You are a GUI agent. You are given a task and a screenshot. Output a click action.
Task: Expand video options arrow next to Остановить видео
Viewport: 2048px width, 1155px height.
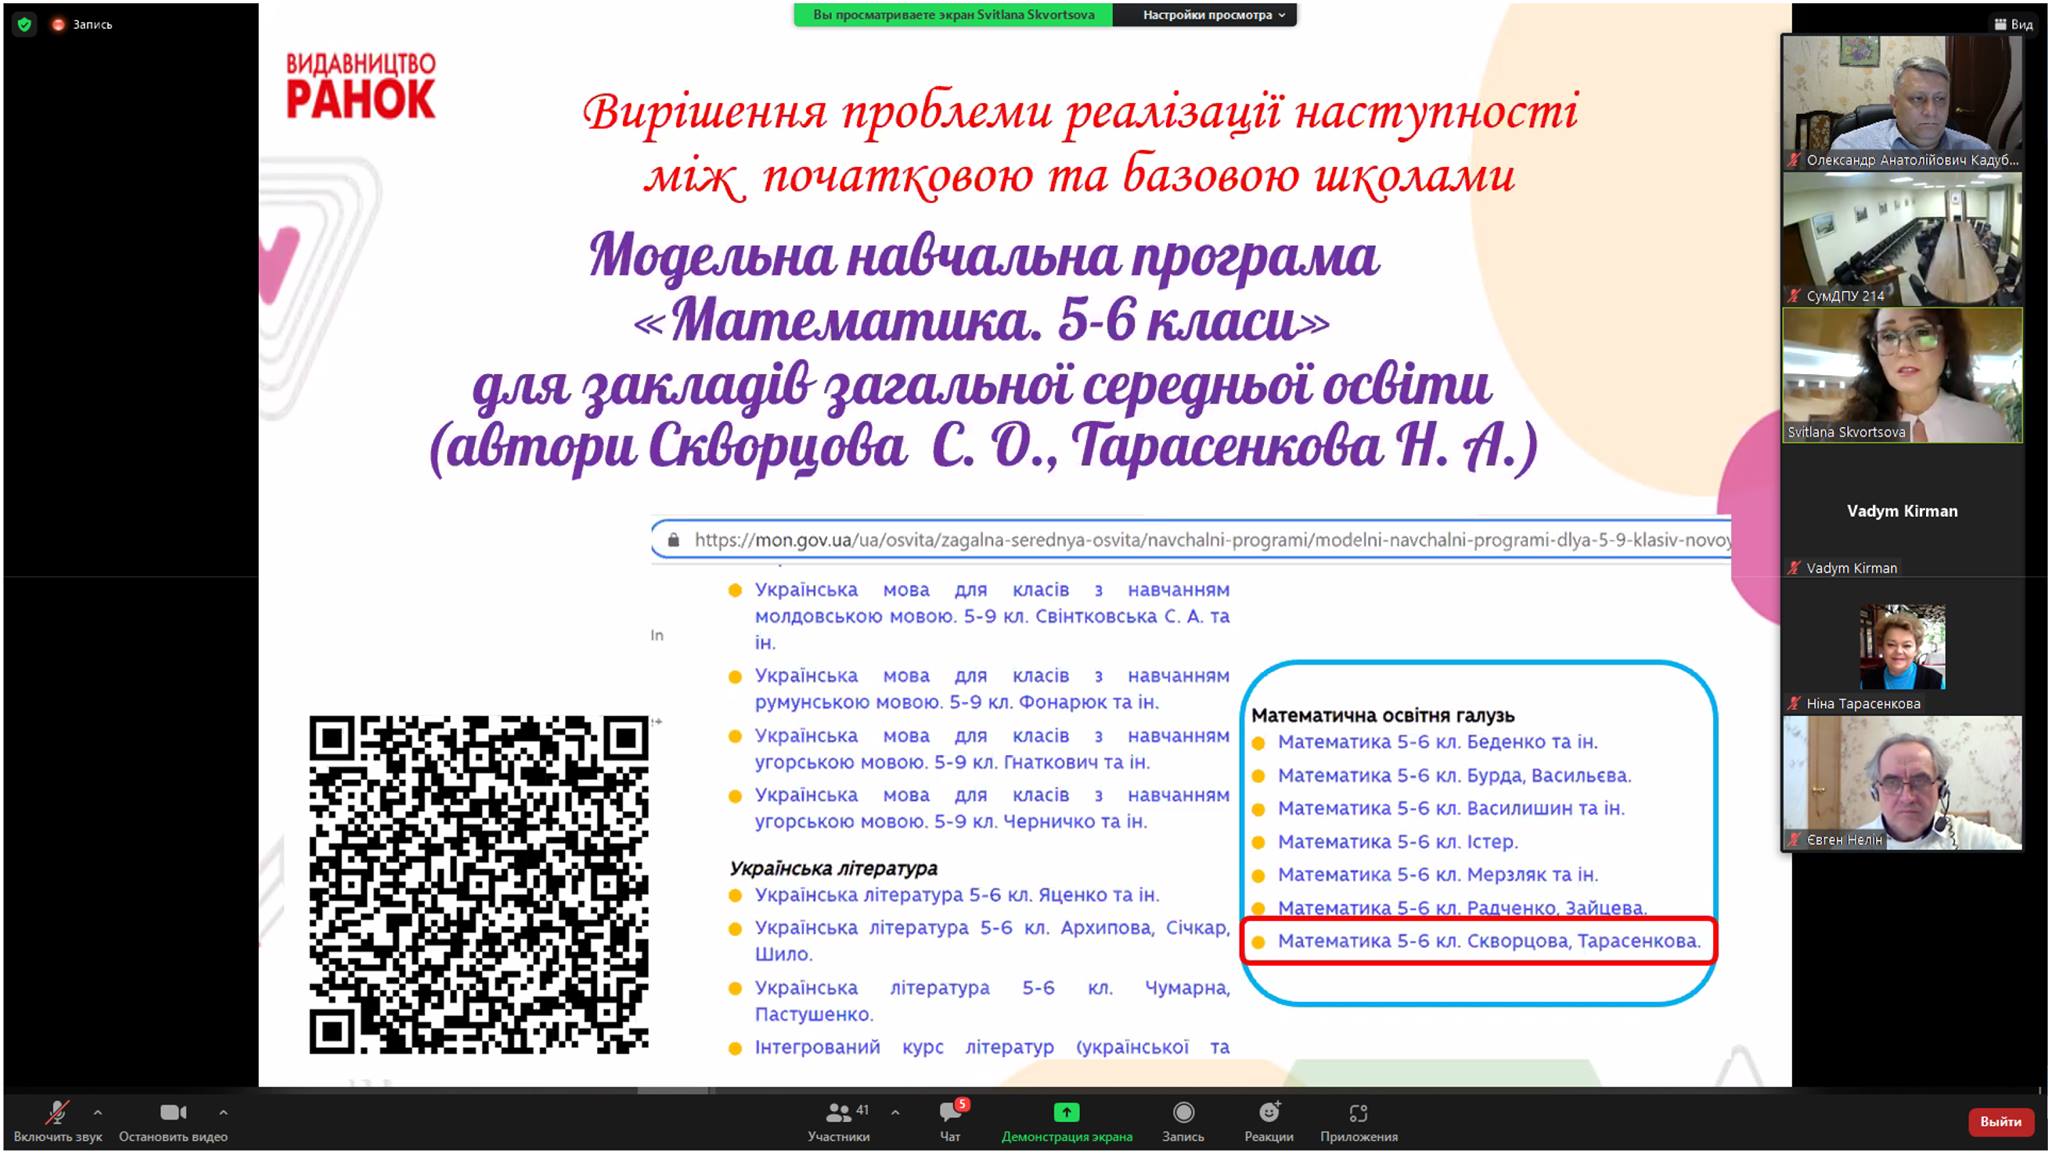tap(223, 1112)
